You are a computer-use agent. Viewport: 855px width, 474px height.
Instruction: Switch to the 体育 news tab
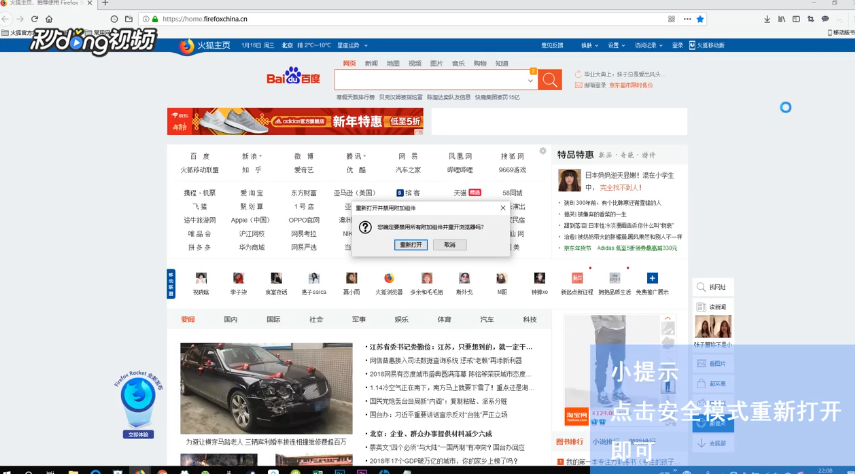(444, 319)
